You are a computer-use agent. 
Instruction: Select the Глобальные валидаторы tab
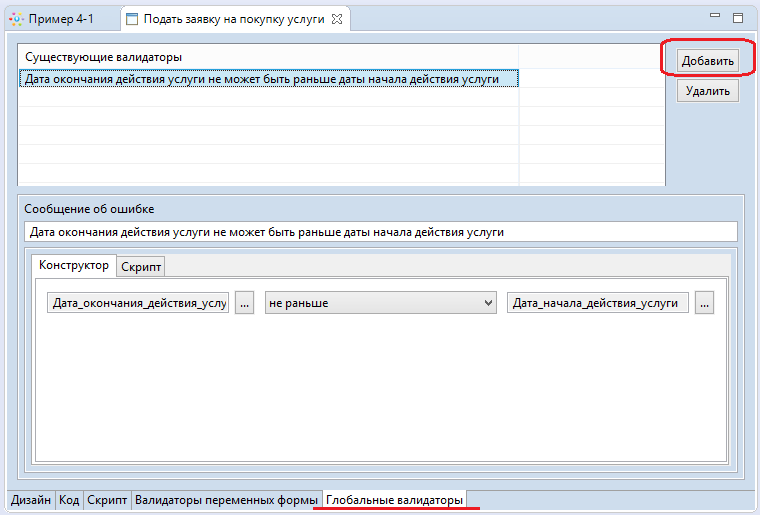point(394,499)
